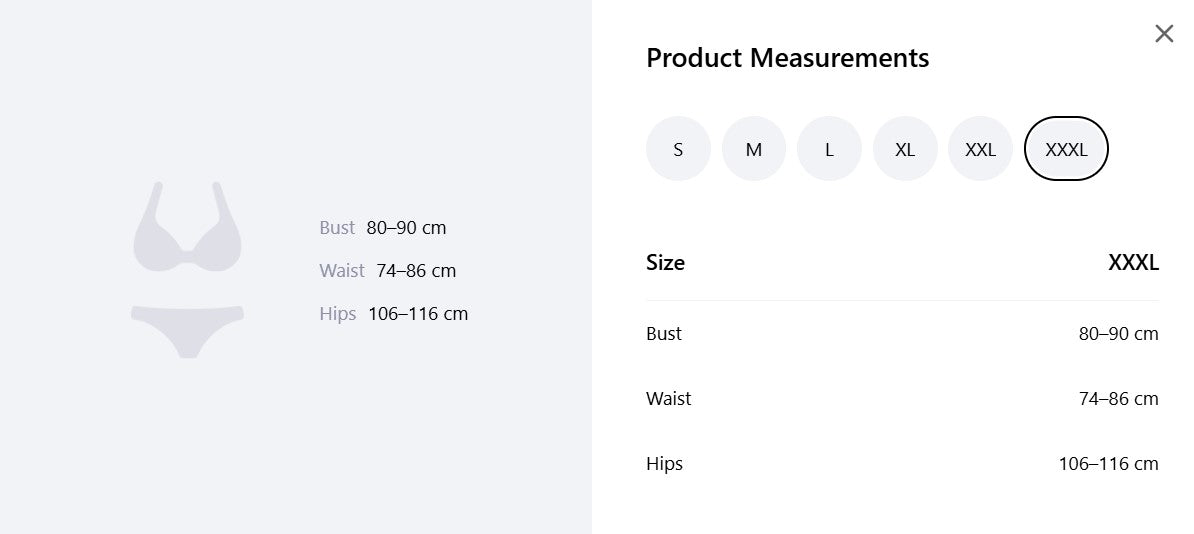Image resolution: width=1194 pixels, height=534 pixels.
Task: Select size M
Action: (754, 149)
